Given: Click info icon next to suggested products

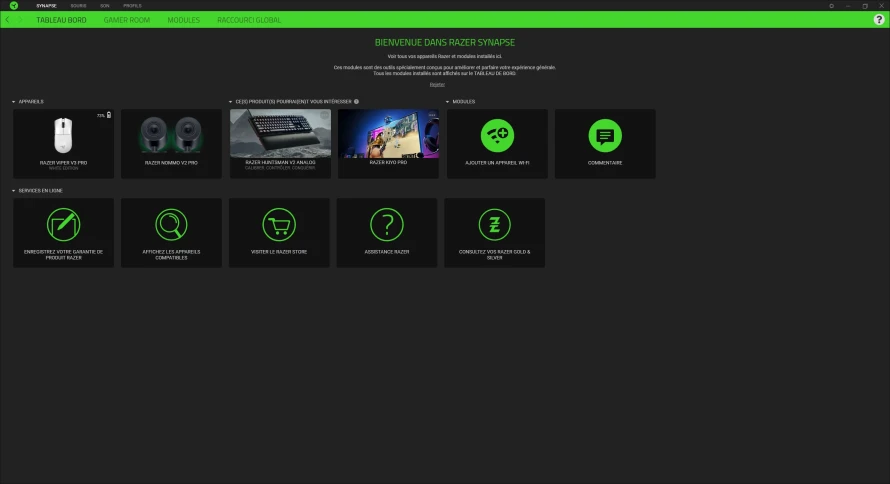Looking at the screenshot, I should 356,102.
